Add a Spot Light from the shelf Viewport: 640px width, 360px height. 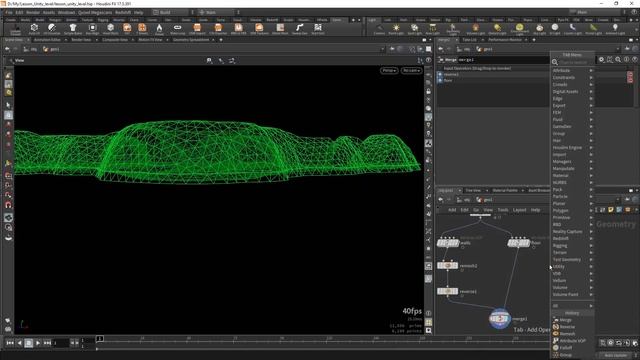pos(414,29)
